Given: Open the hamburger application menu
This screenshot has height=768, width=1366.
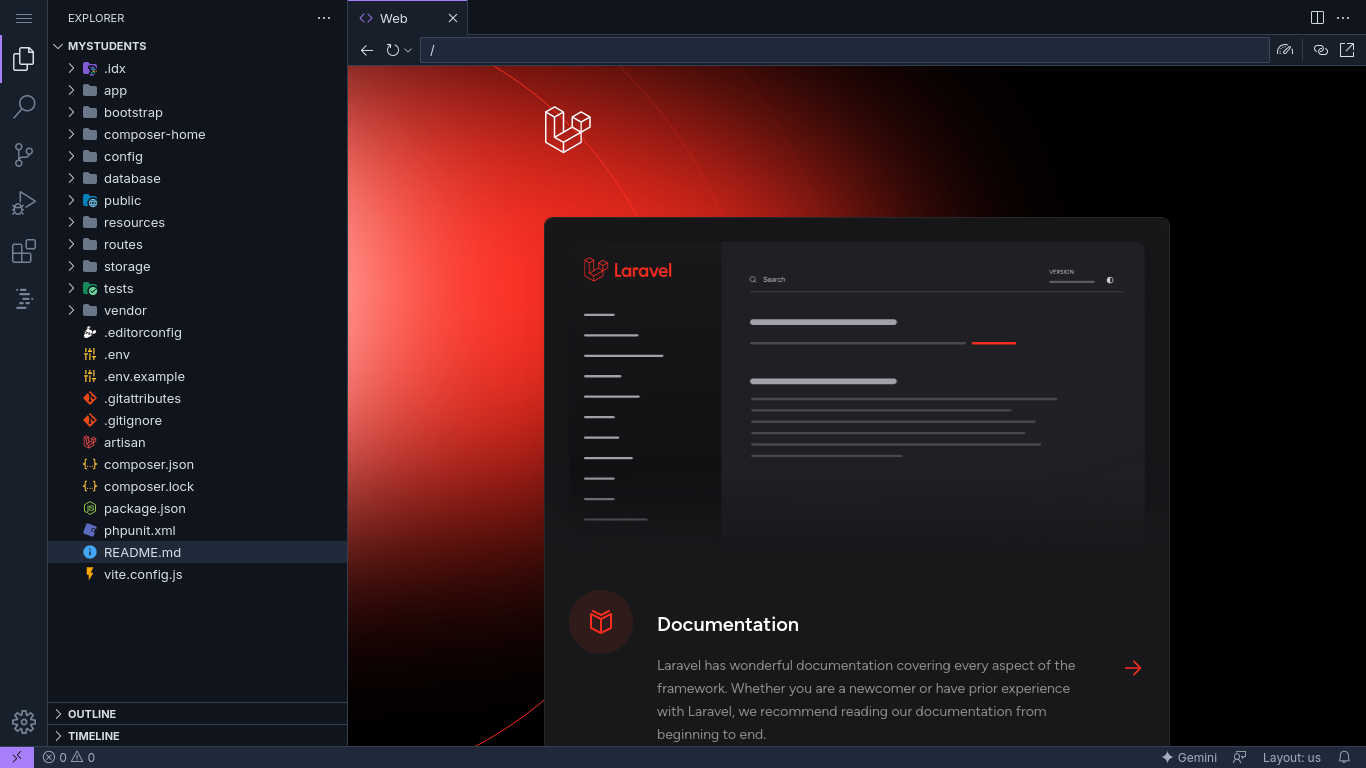Looking at the screenshot, I should click(24, 18).
